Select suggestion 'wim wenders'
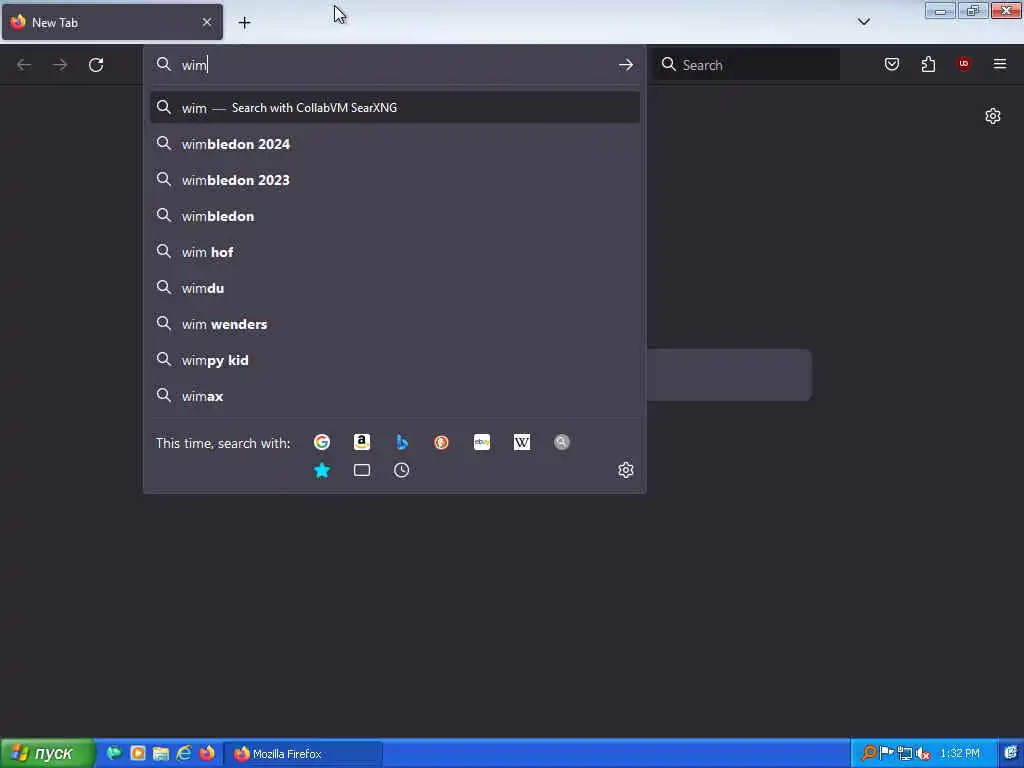Viewport: 1024px width, 768px height. point(394,324)
